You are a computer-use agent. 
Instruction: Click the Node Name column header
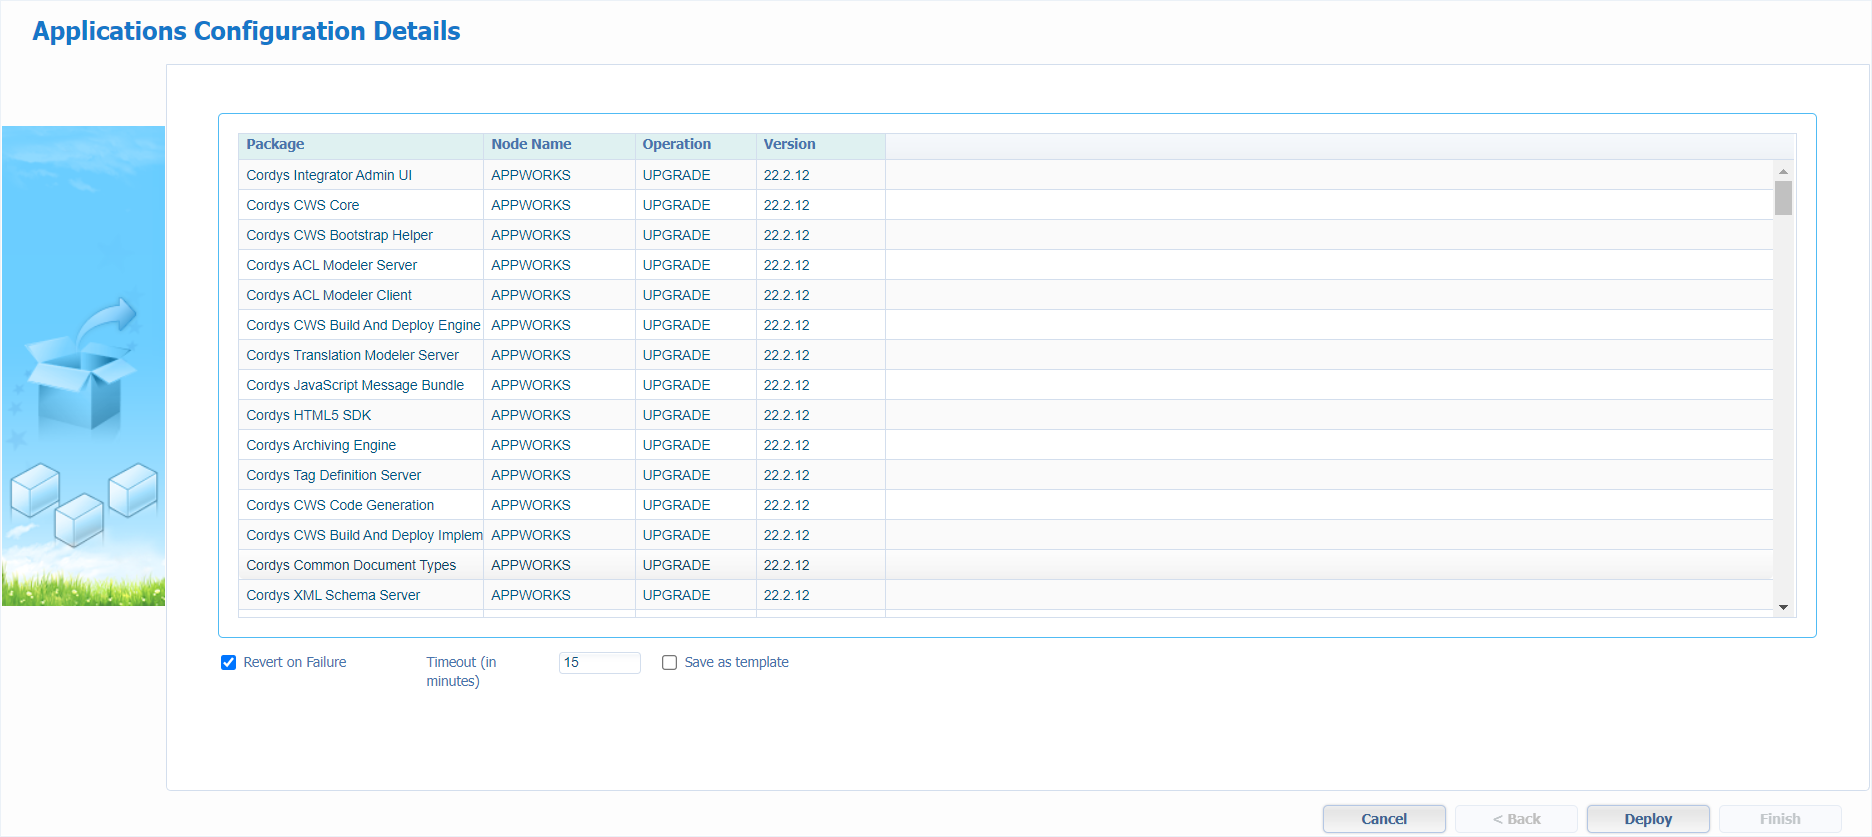point(558,145)
